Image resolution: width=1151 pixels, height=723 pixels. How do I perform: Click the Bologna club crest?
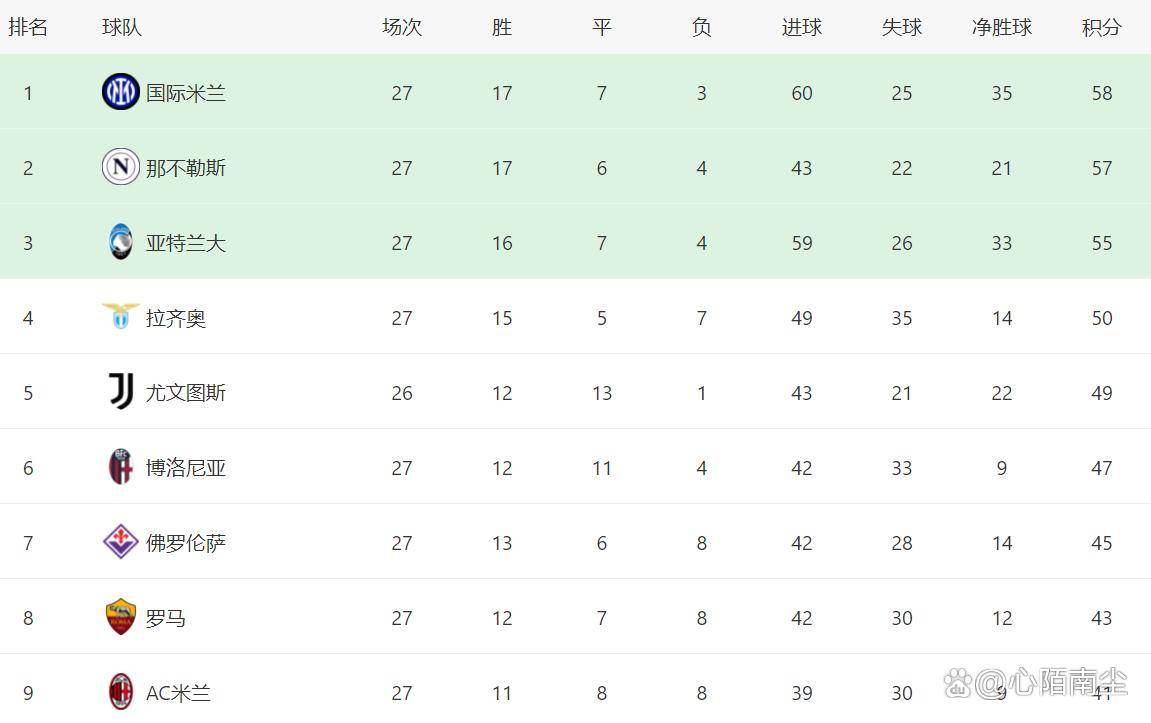click(x=120, y=467)
